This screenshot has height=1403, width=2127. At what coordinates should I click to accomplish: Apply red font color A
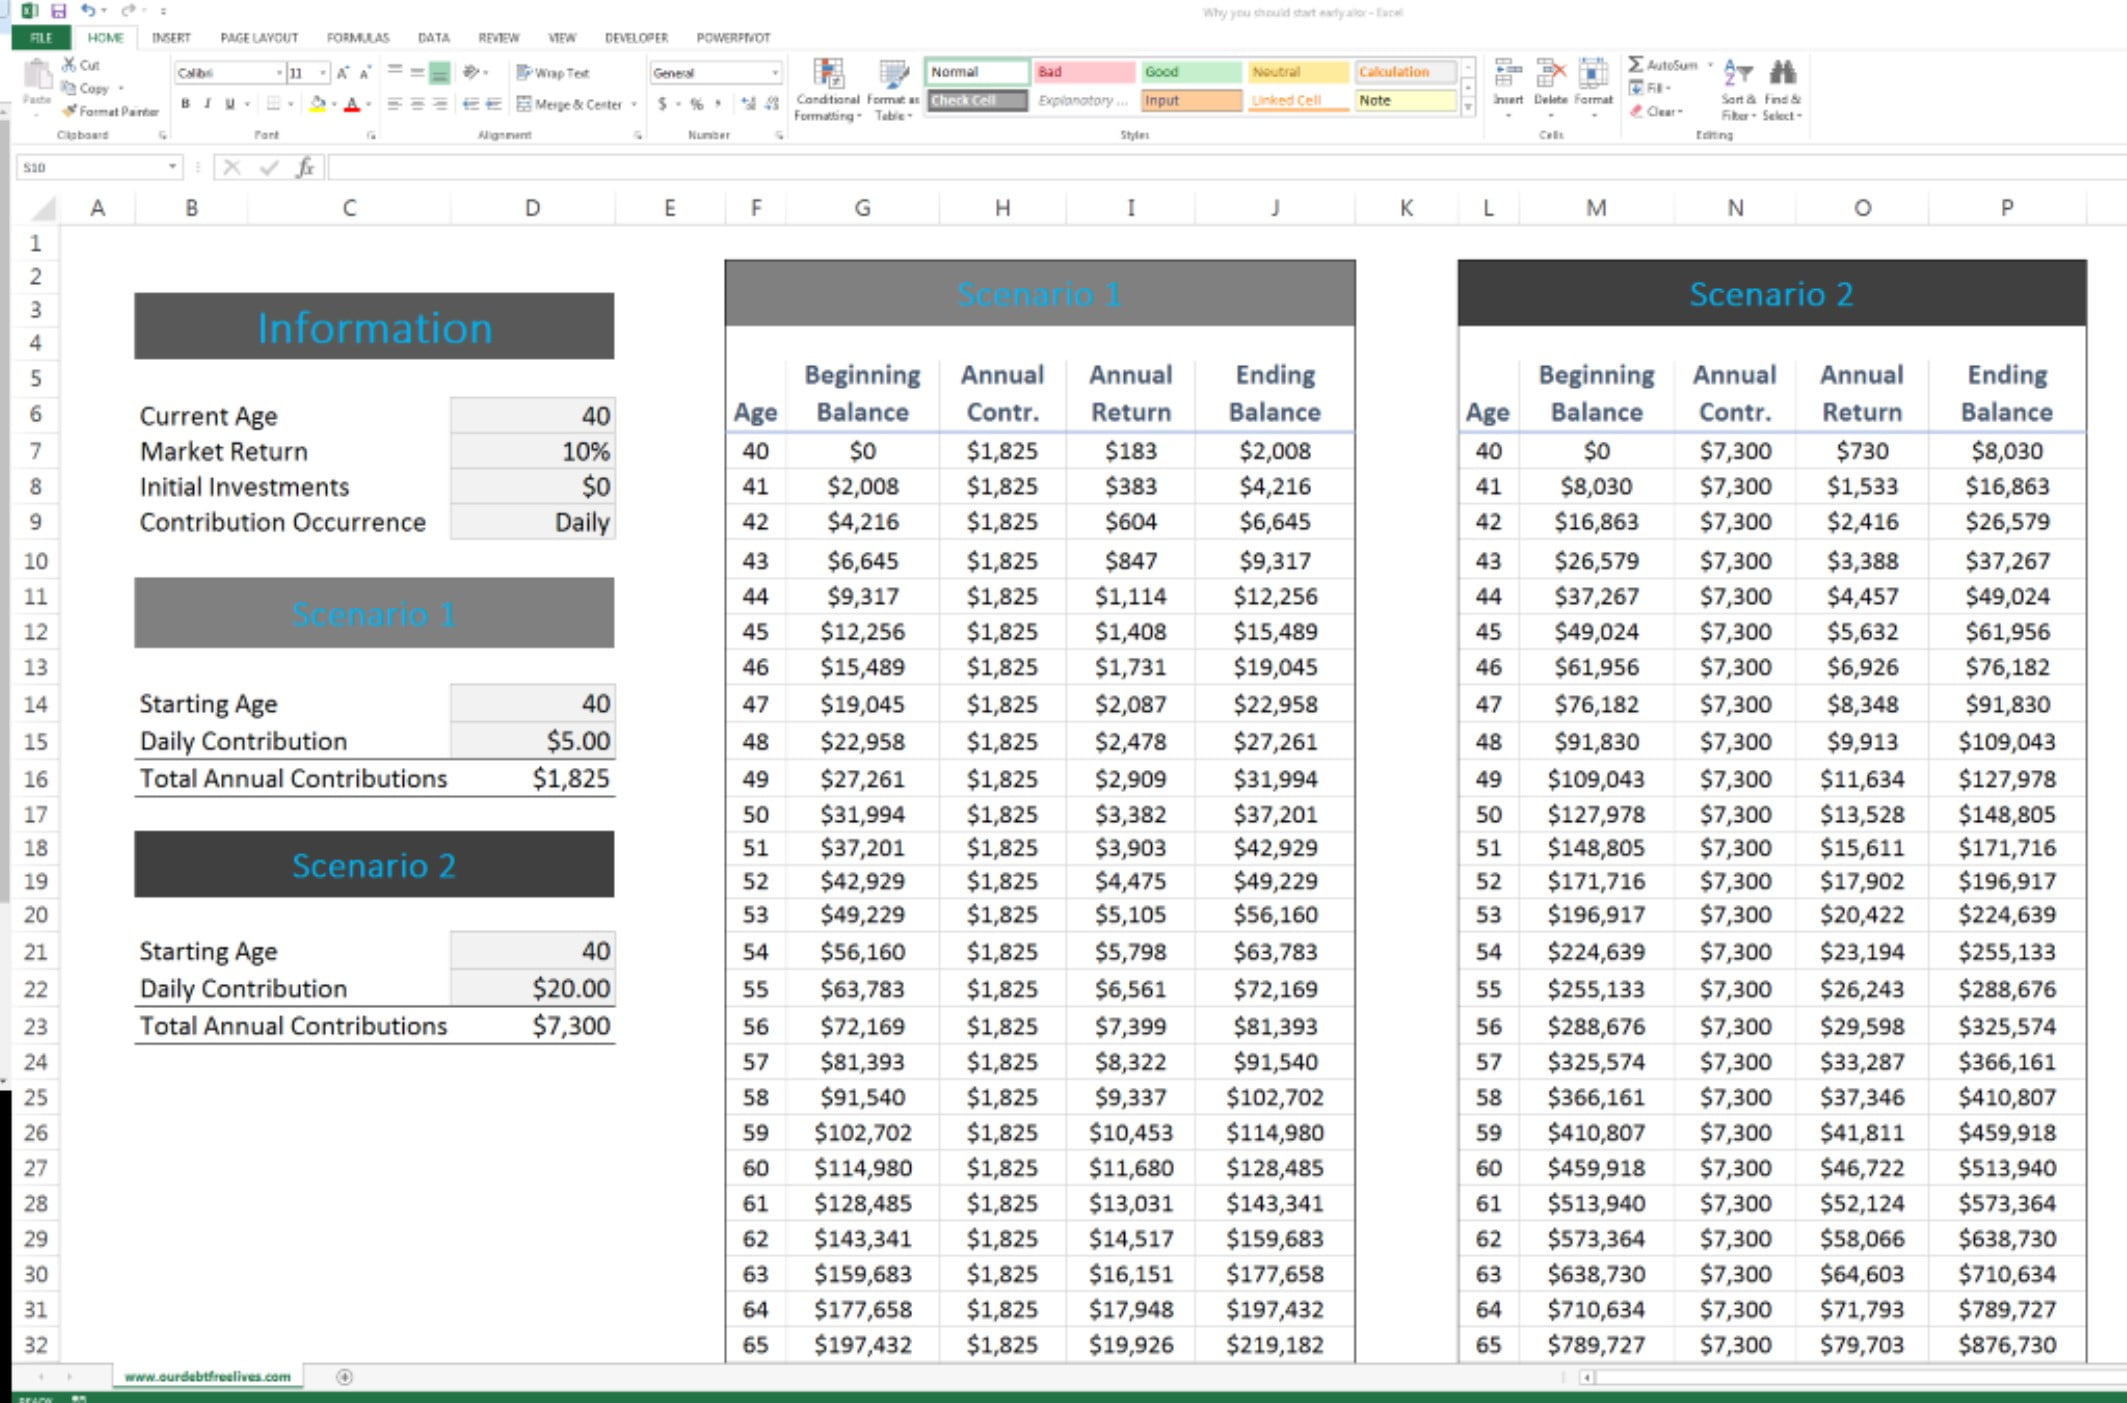(352, 104)
